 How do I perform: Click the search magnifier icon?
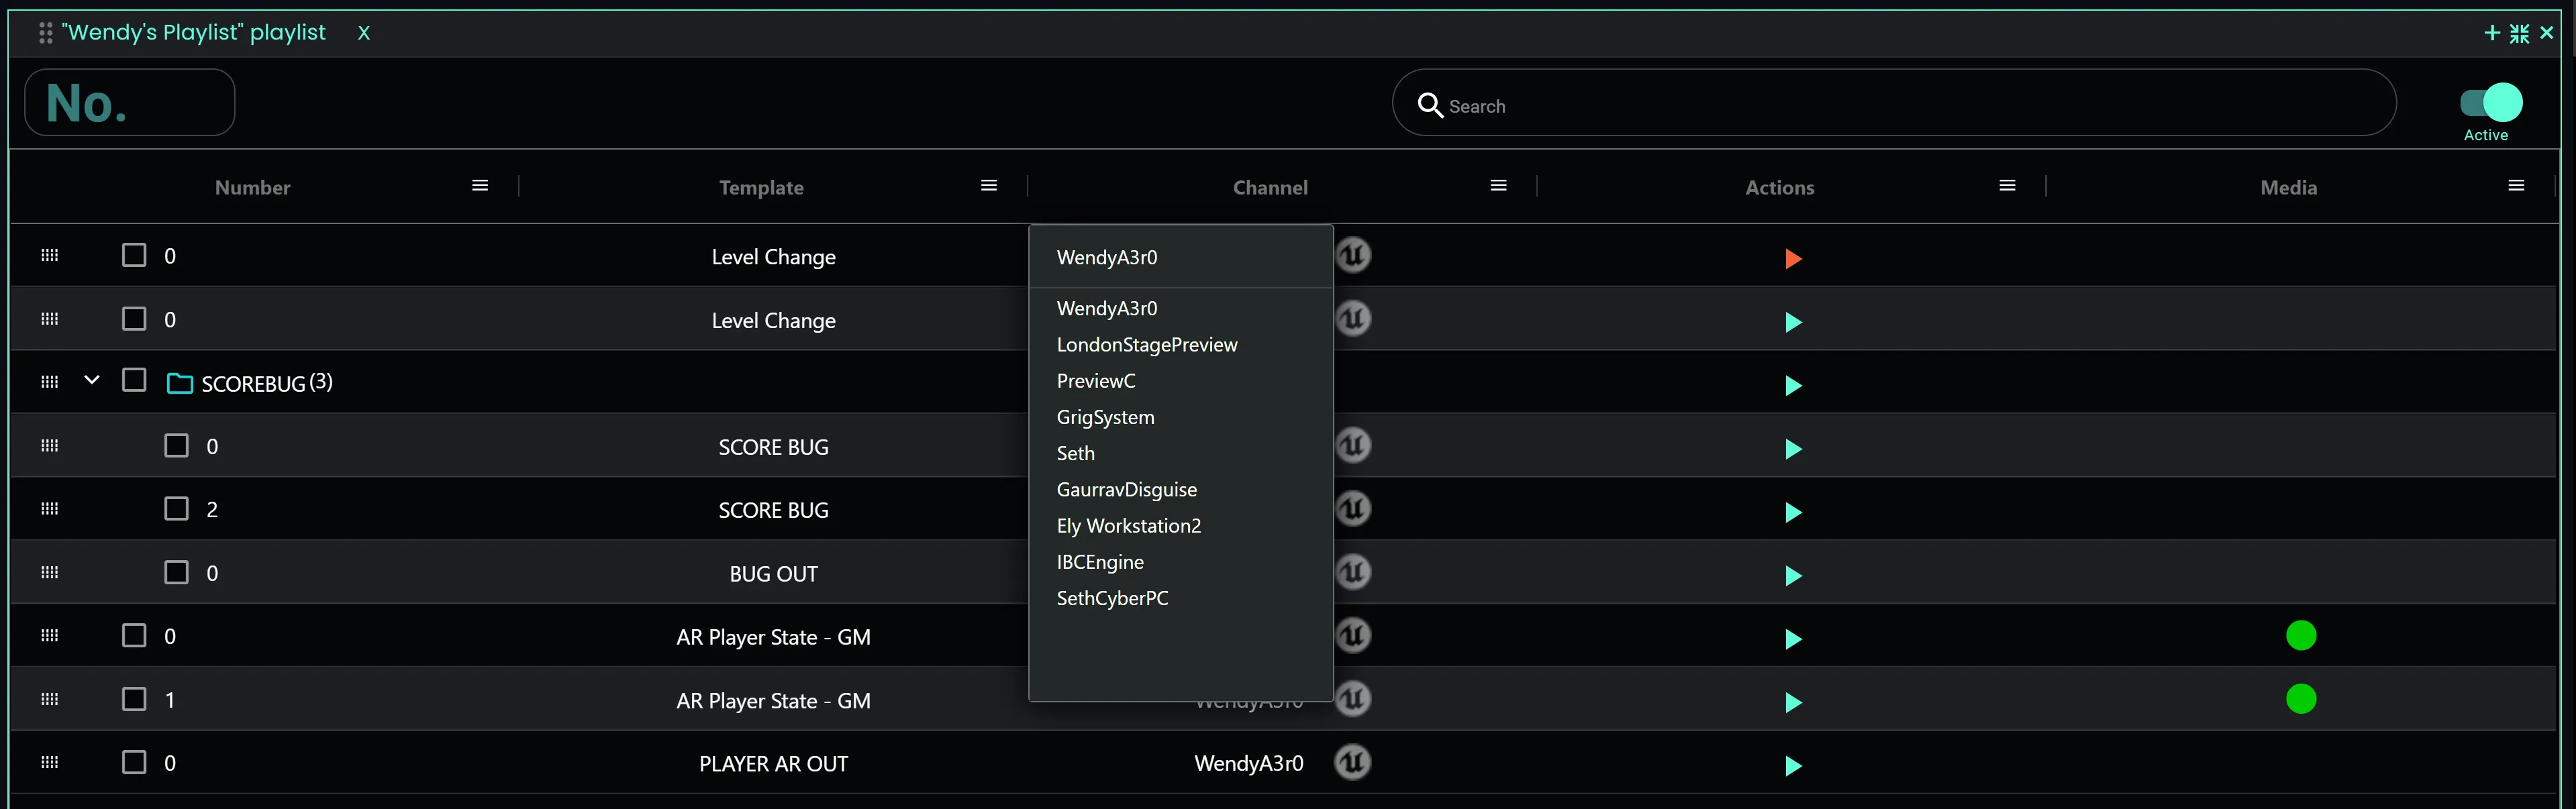tap(1430, 105)
